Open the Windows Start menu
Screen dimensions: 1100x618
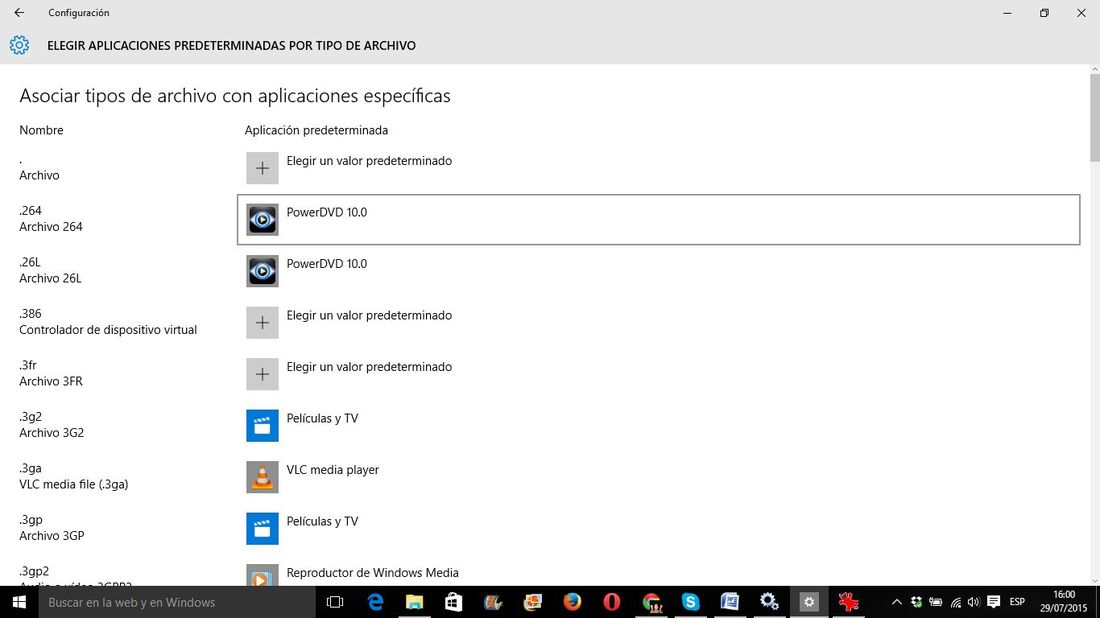click(x=19, y=602)
